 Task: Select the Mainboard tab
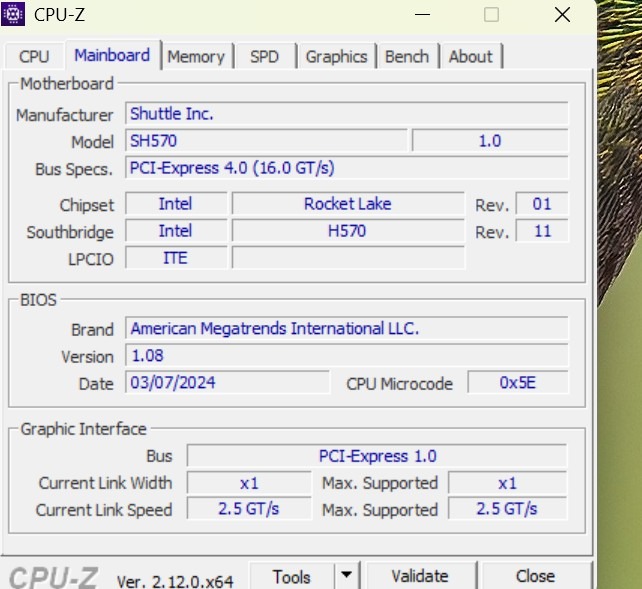point(112,55)
